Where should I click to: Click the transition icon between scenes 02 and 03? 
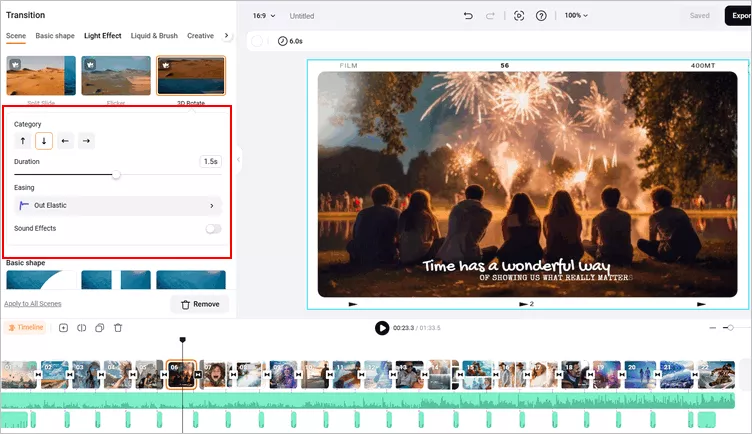point(70,375)
